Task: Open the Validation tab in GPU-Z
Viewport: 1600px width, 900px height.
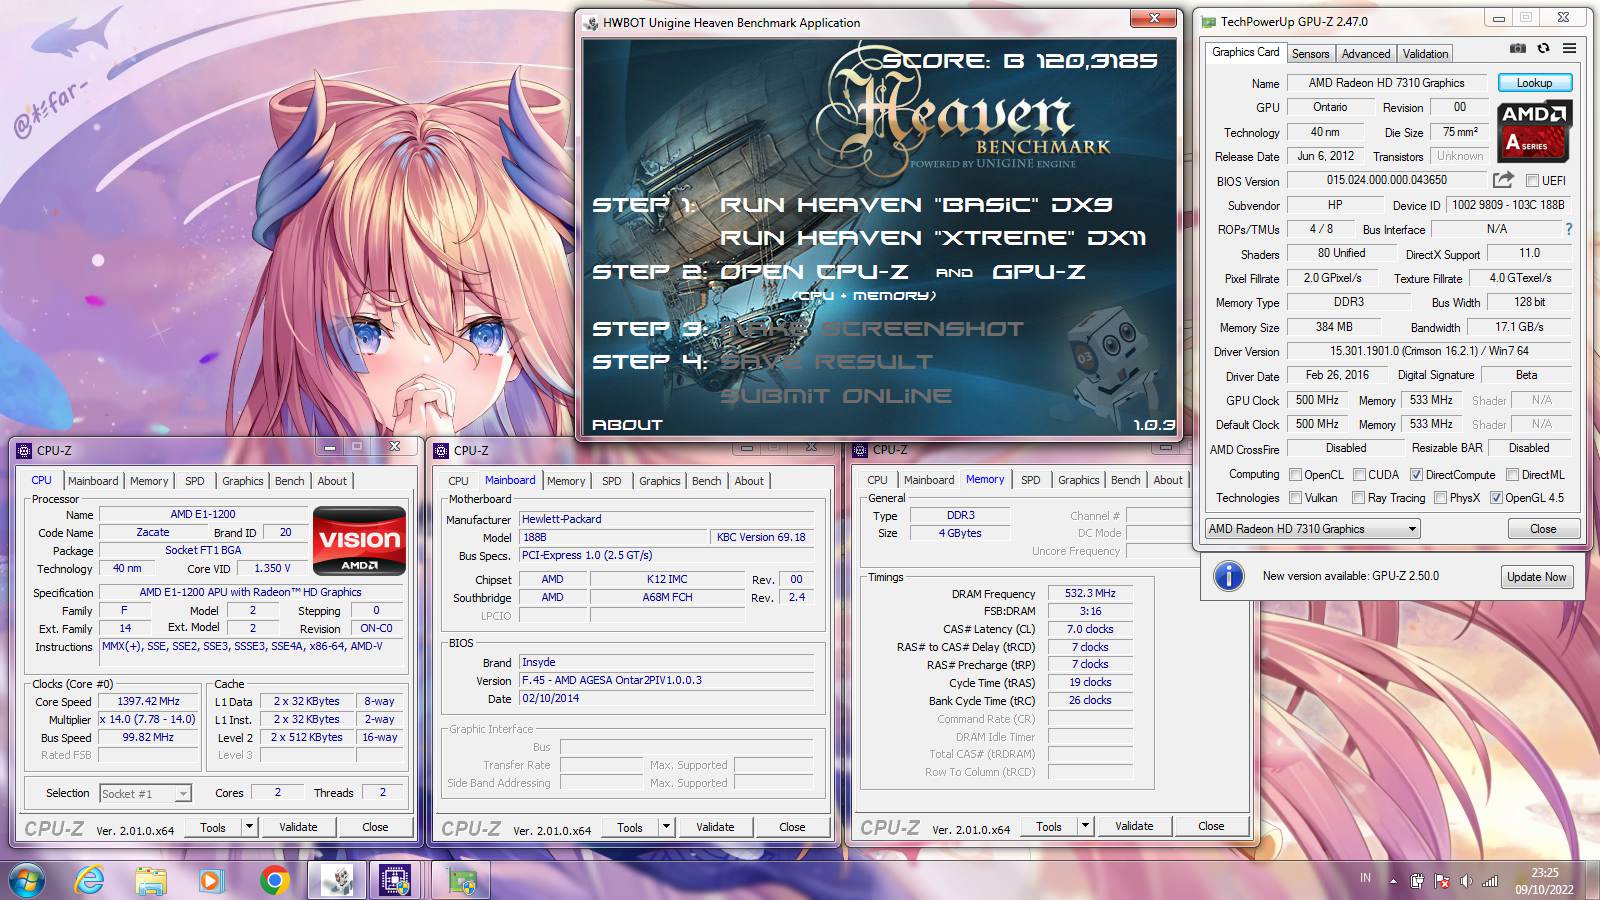Action: [x=1425, y=54]
